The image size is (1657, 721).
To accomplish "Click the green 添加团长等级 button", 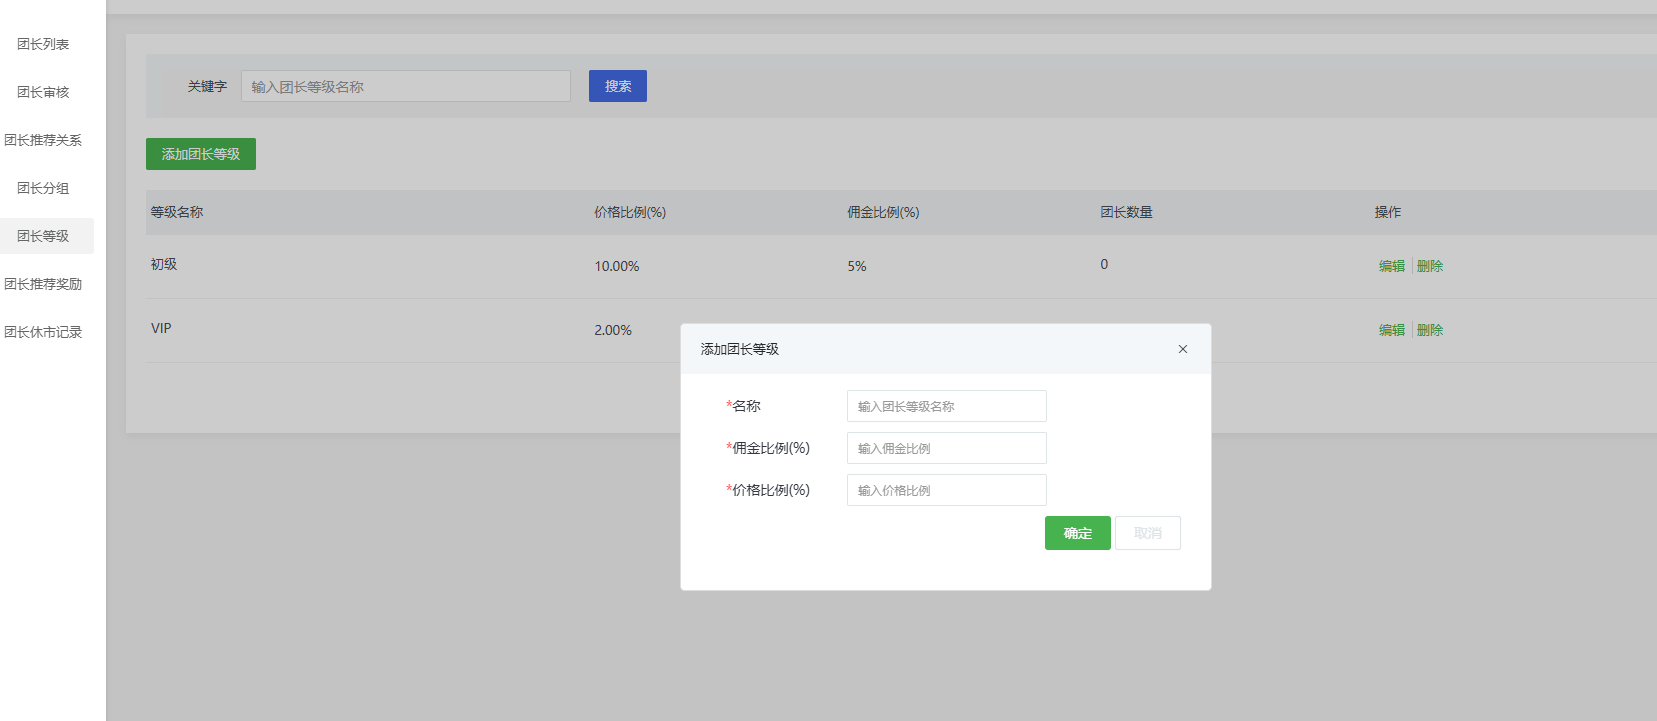I will [x=201, y=154].
